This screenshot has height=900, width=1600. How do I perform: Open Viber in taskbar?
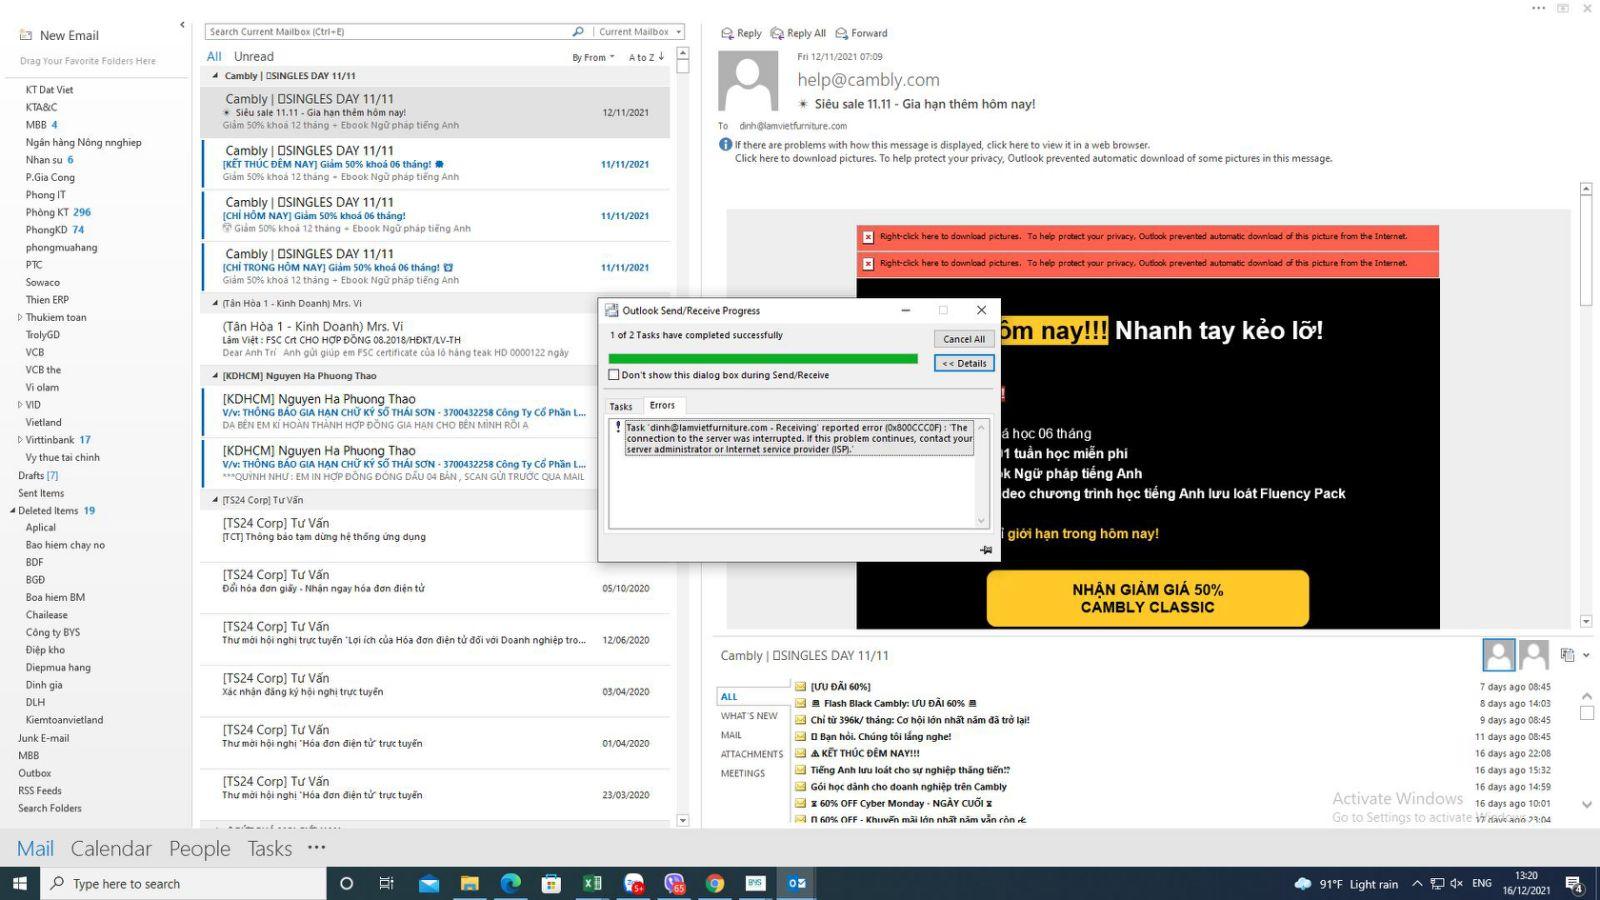(x=675, y=883)
